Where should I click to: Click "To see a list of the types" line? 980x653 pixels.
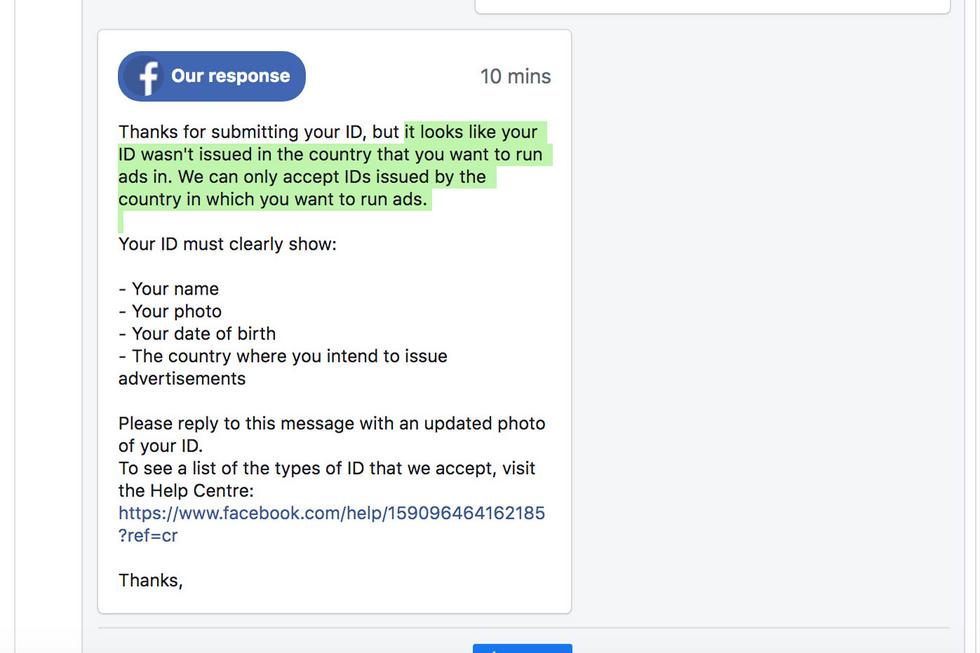(326, 468)
